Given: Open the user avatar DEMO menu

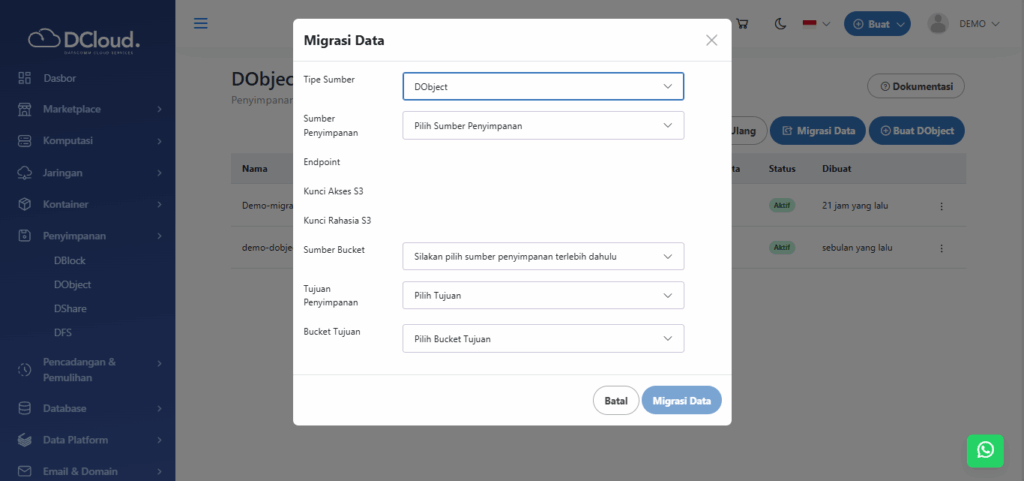Looking at the screenshot, I should click(x=963, y=24).
